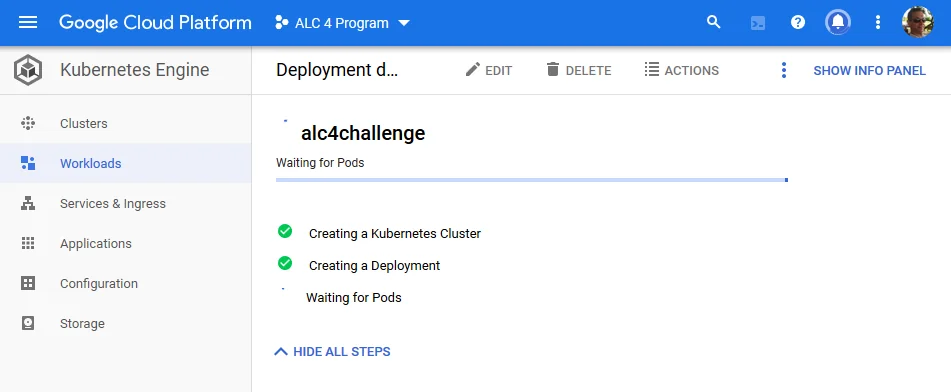This screenshot has width=951, height=392.
Task: Click the Kubernetes Engine heading
Action: tap(135, 70)
